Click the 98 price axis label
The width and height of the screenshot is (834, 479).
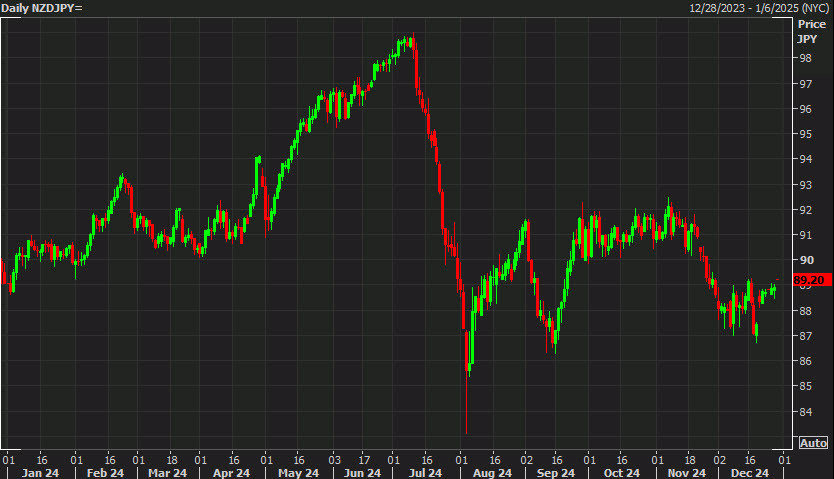coord(805,58)
